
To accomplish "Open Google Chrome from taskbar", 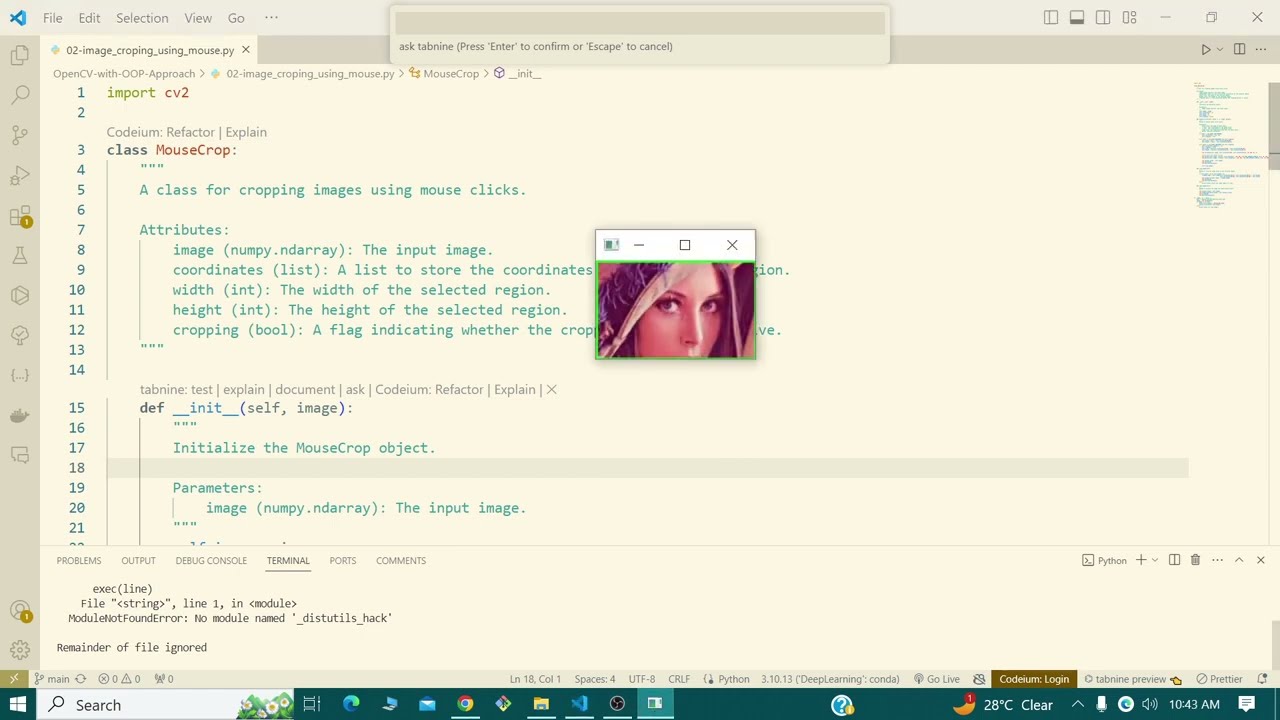I will pyautogui.click(x=466, y=704).
